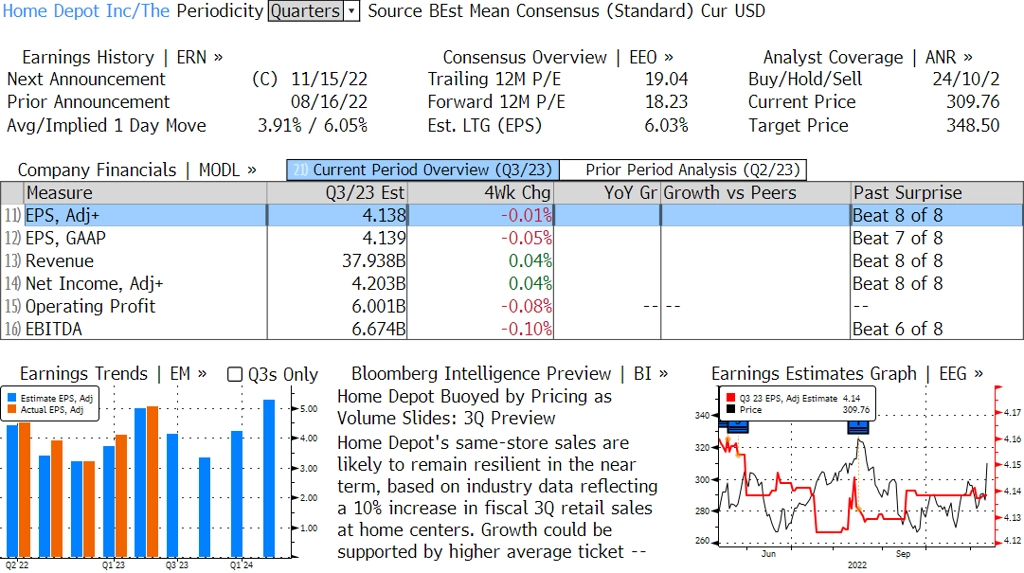
Task: Click the Prior Announcement date 08/16/22
Action: click(329, 102)
